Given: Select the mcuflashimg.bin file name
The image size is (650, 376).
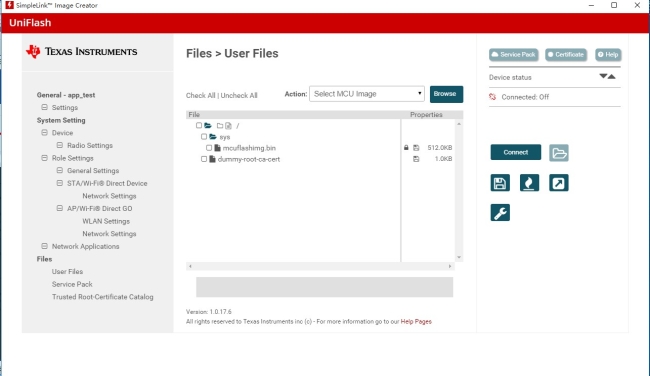Looking at the screenshot, I should click(x=249, y=148).
